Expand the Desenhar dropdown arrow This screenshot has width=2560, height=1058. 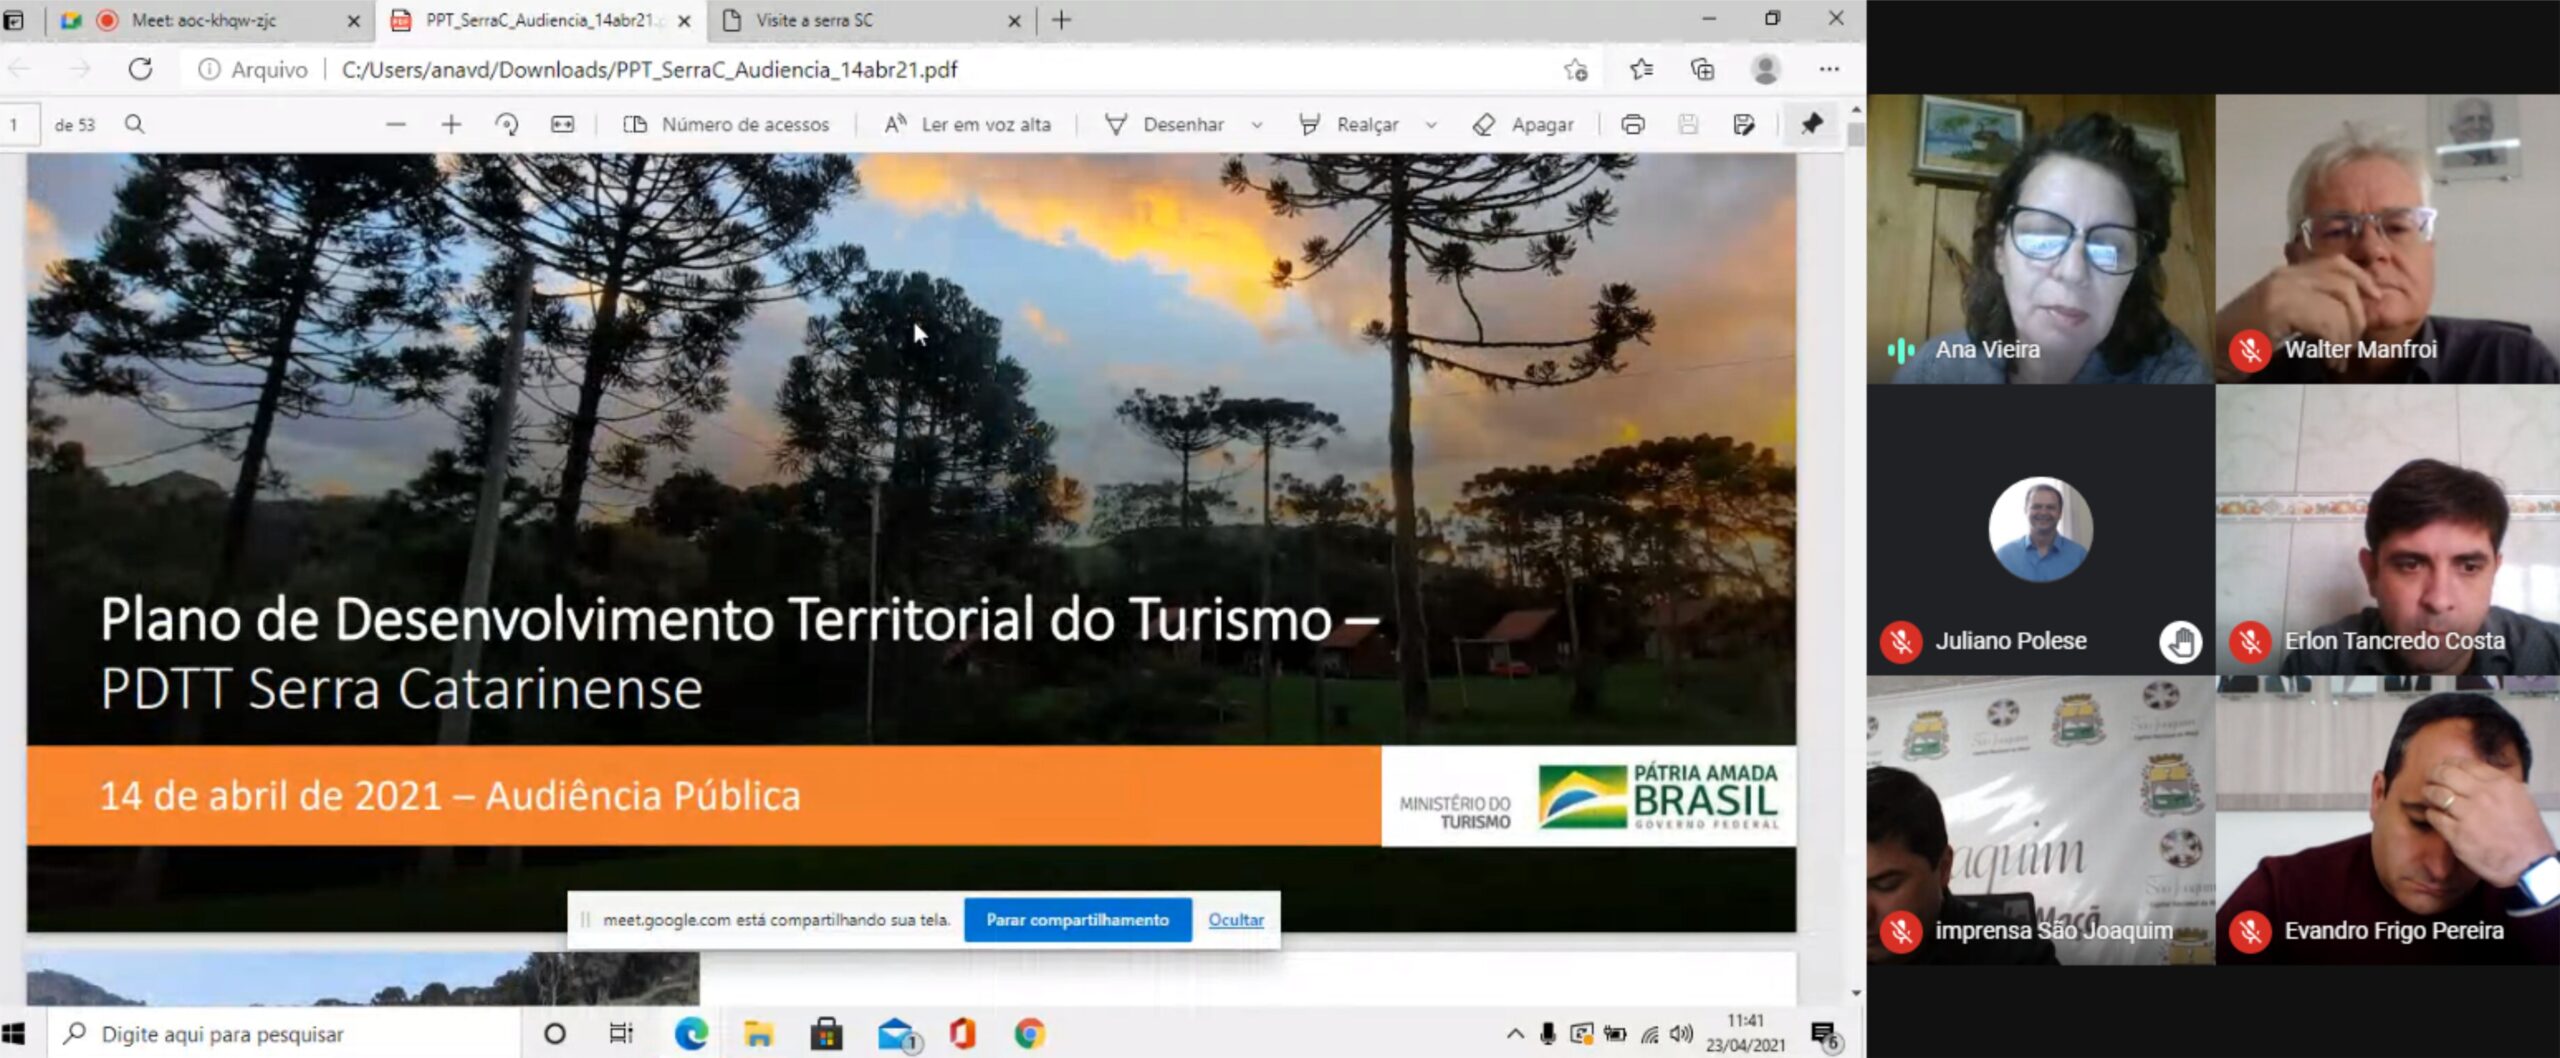pyautogui.click(x=1257, y=125)
